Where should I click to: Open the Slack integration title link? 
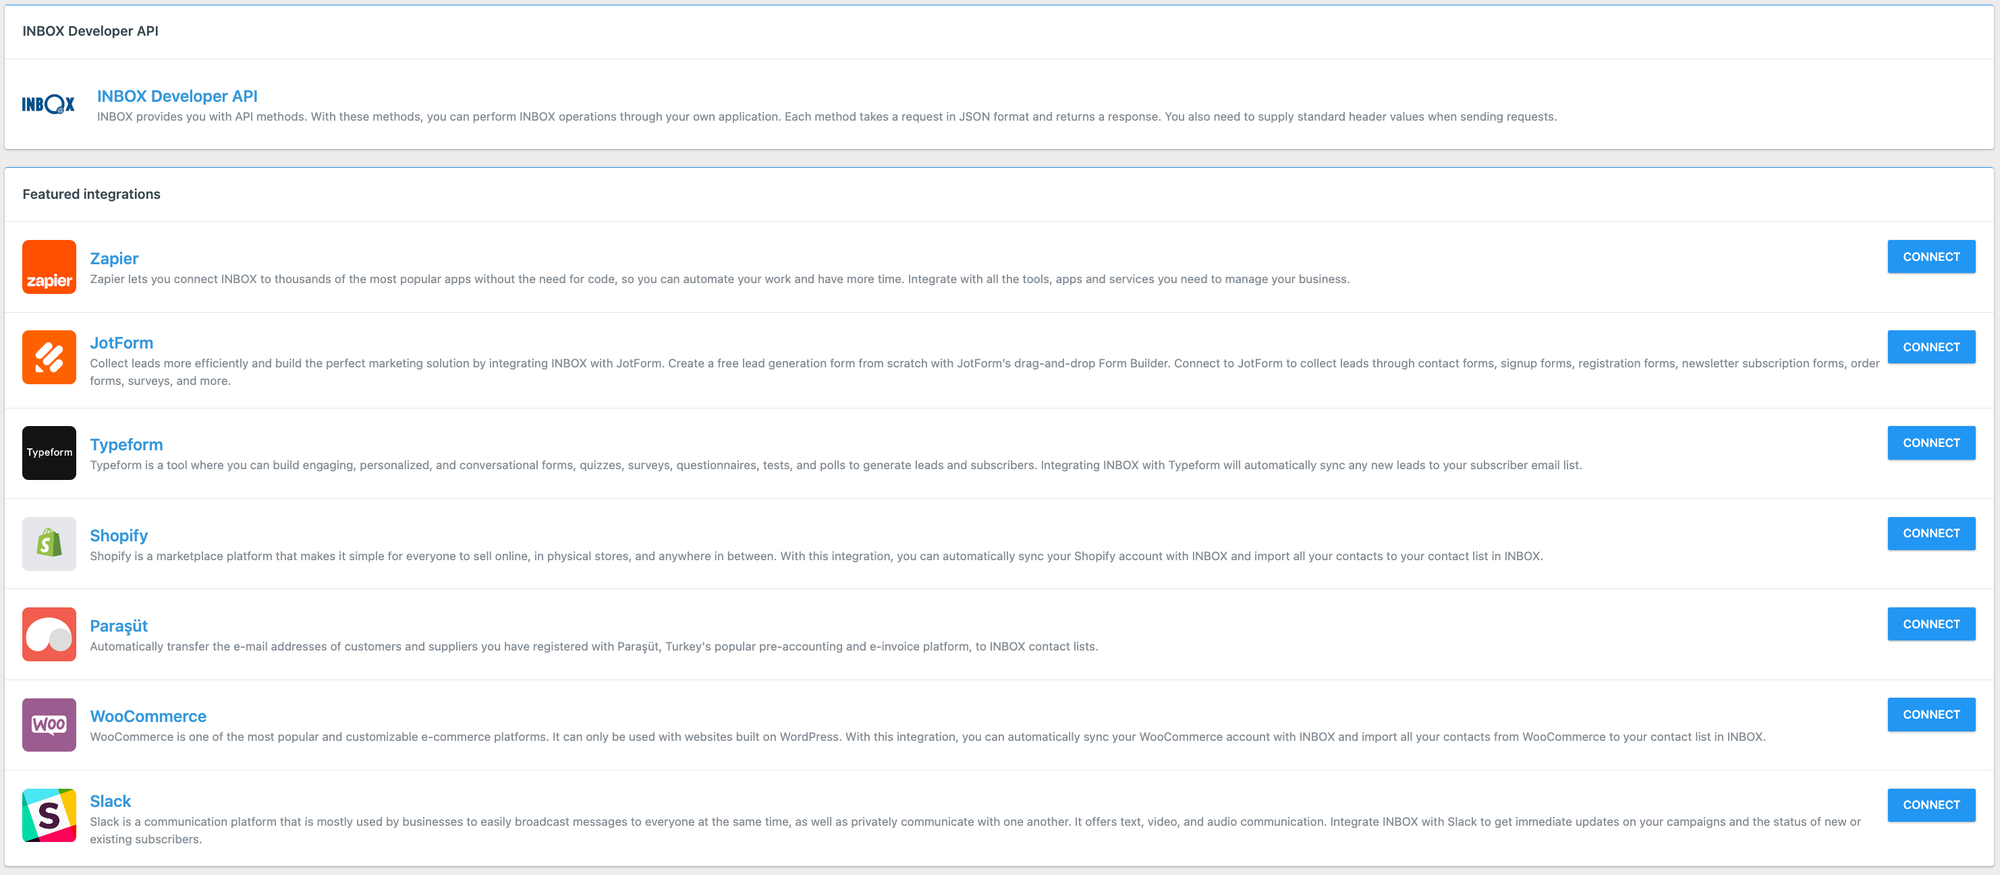110,801
